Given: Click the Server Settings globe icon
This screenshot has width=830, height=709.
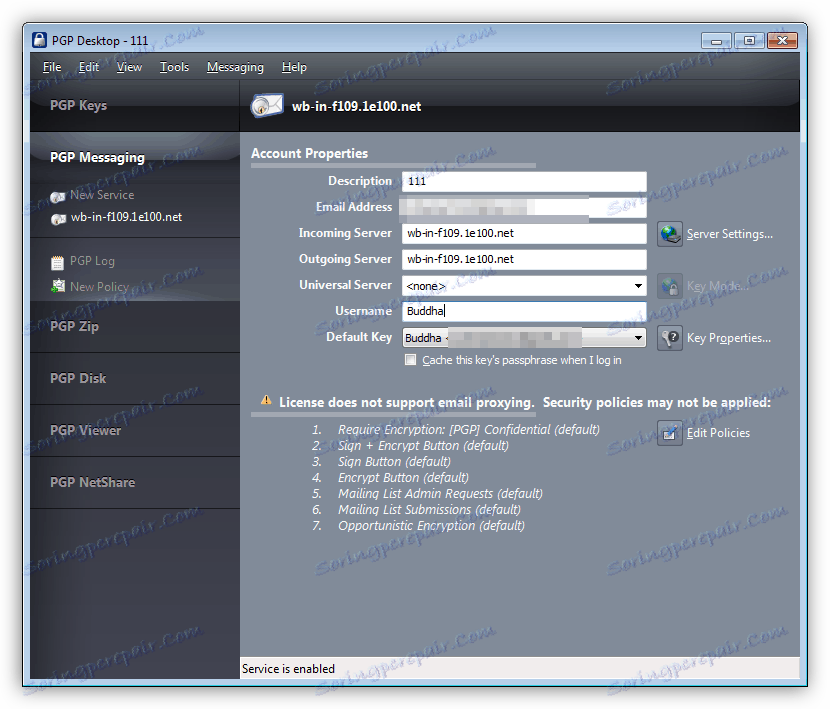Looking at the screenshot, I should click(670, 234).
